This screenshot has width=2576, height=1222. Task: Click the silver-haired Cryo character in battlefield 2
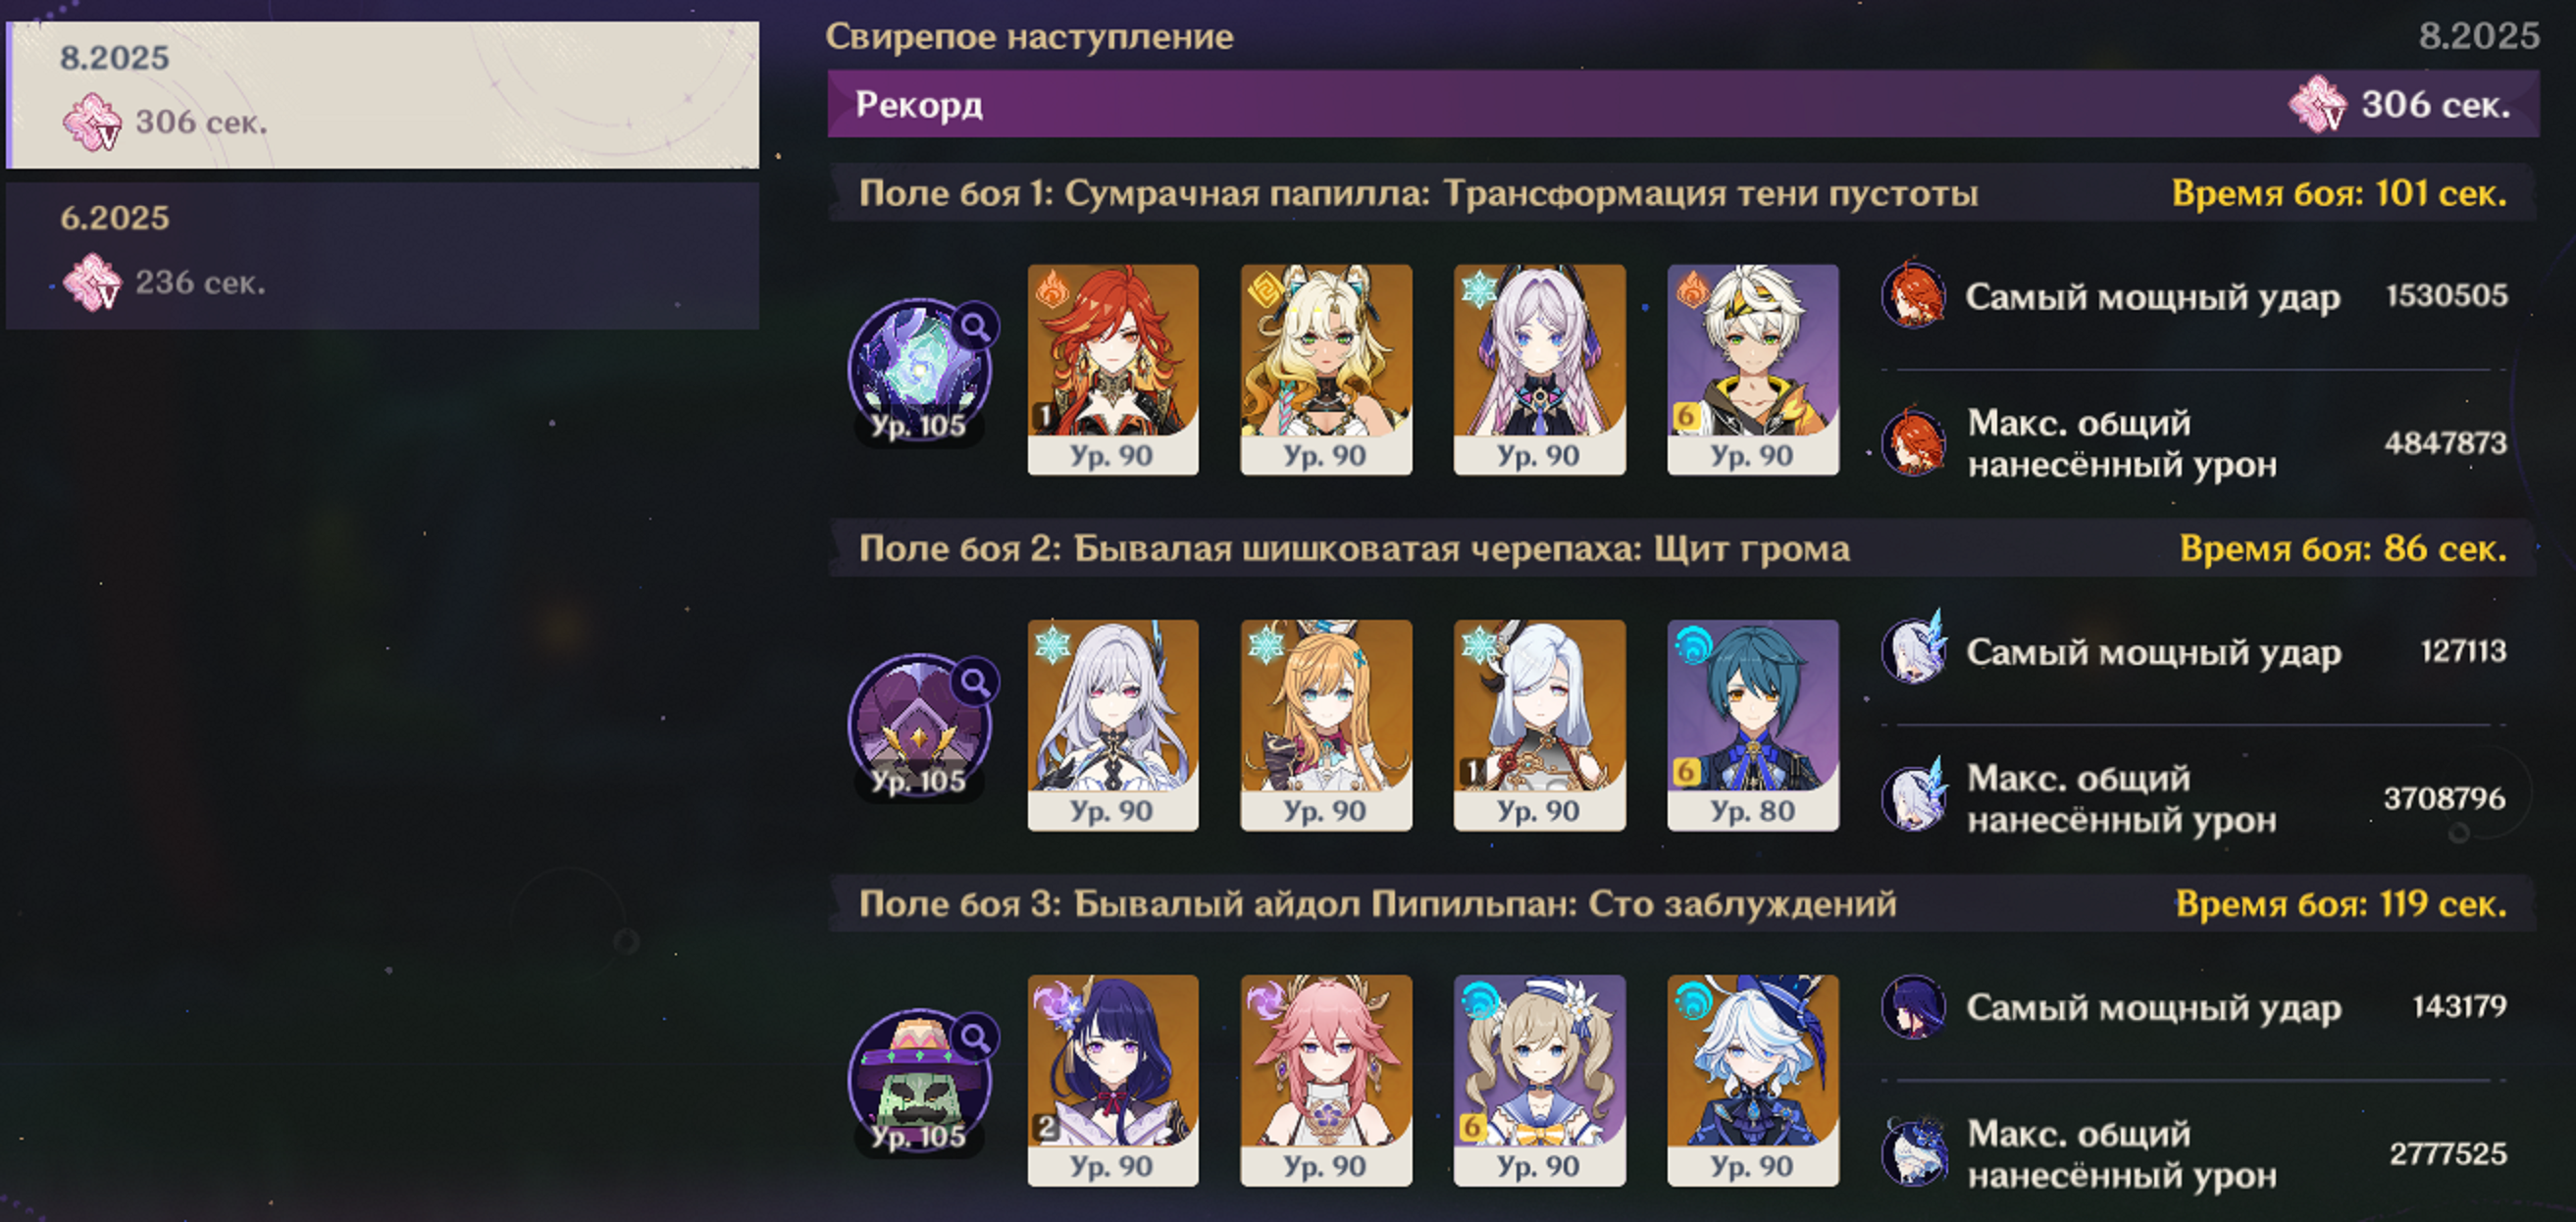1113,725
